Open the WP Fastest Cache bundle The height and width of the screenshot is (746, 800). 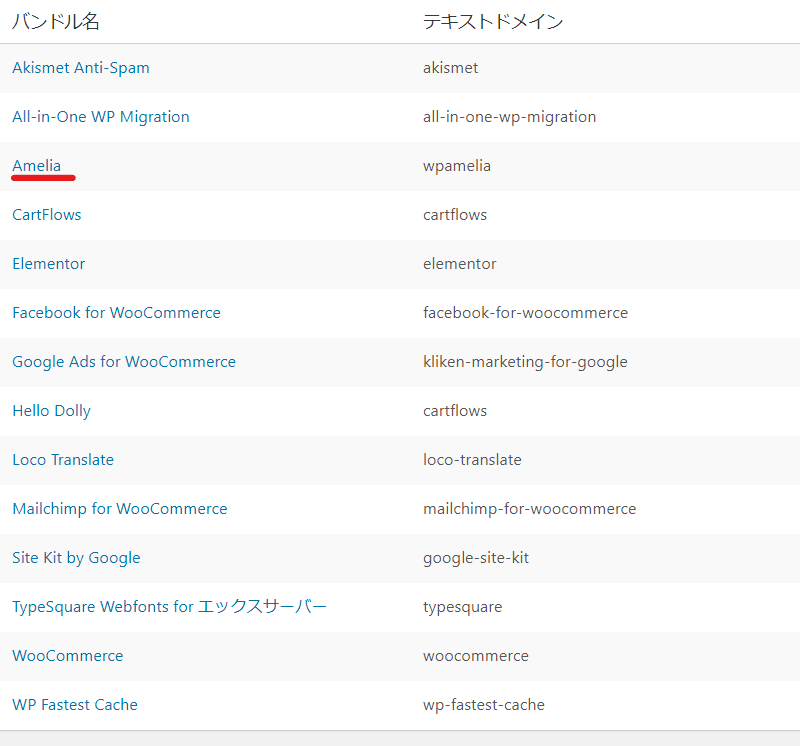coord(75,705)
